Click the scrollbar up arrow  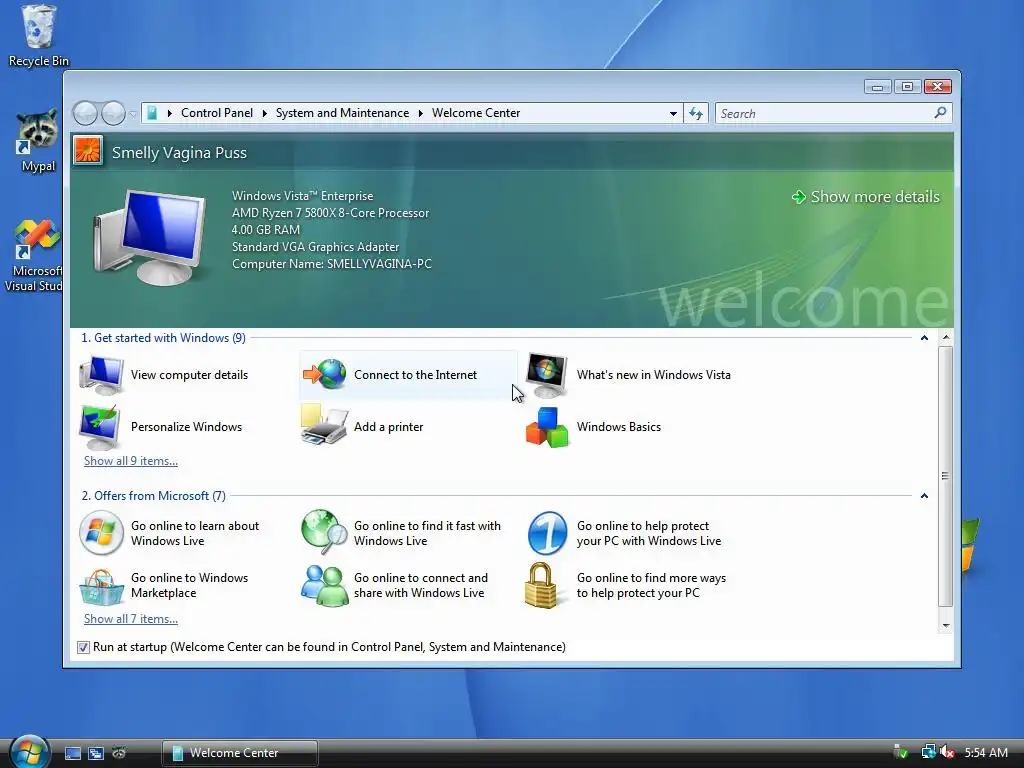coord(946,338)
